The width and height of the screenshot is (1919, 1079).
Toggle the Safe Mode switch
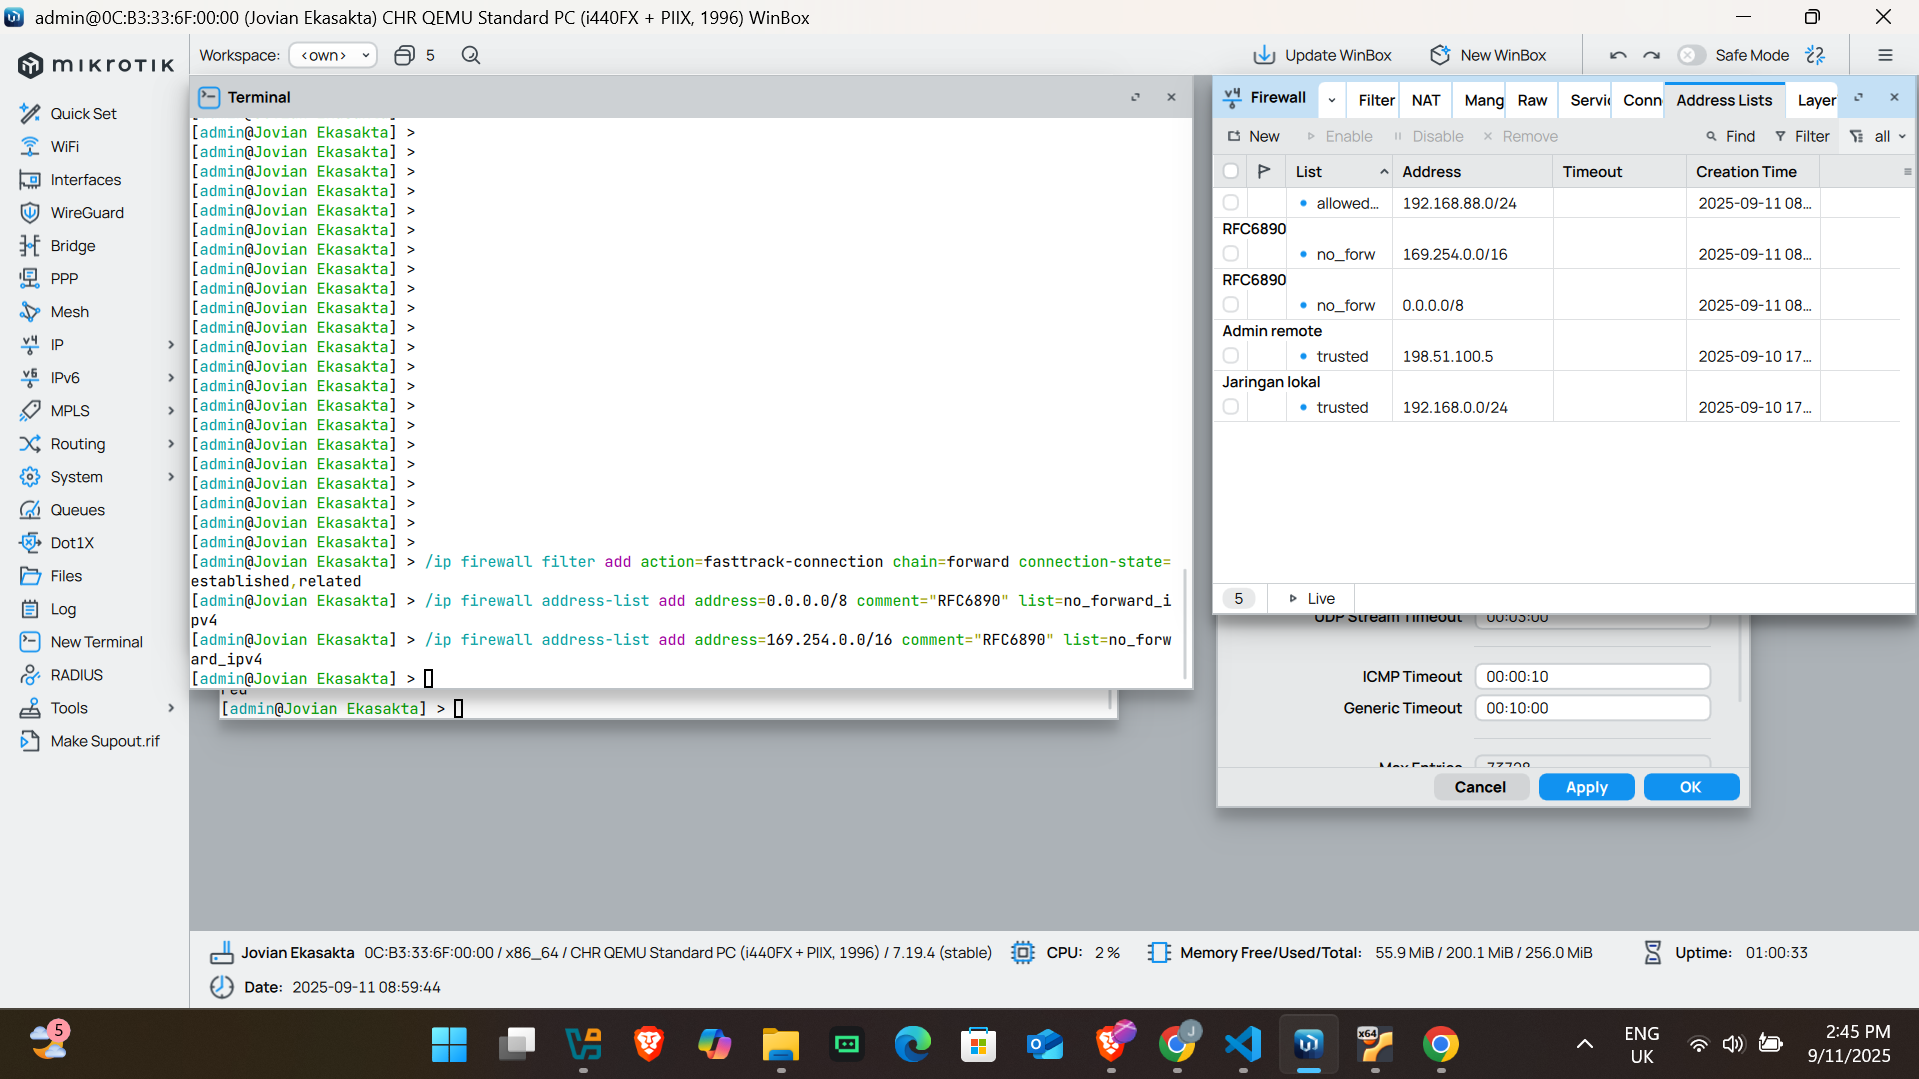(x=1692, y=55)
